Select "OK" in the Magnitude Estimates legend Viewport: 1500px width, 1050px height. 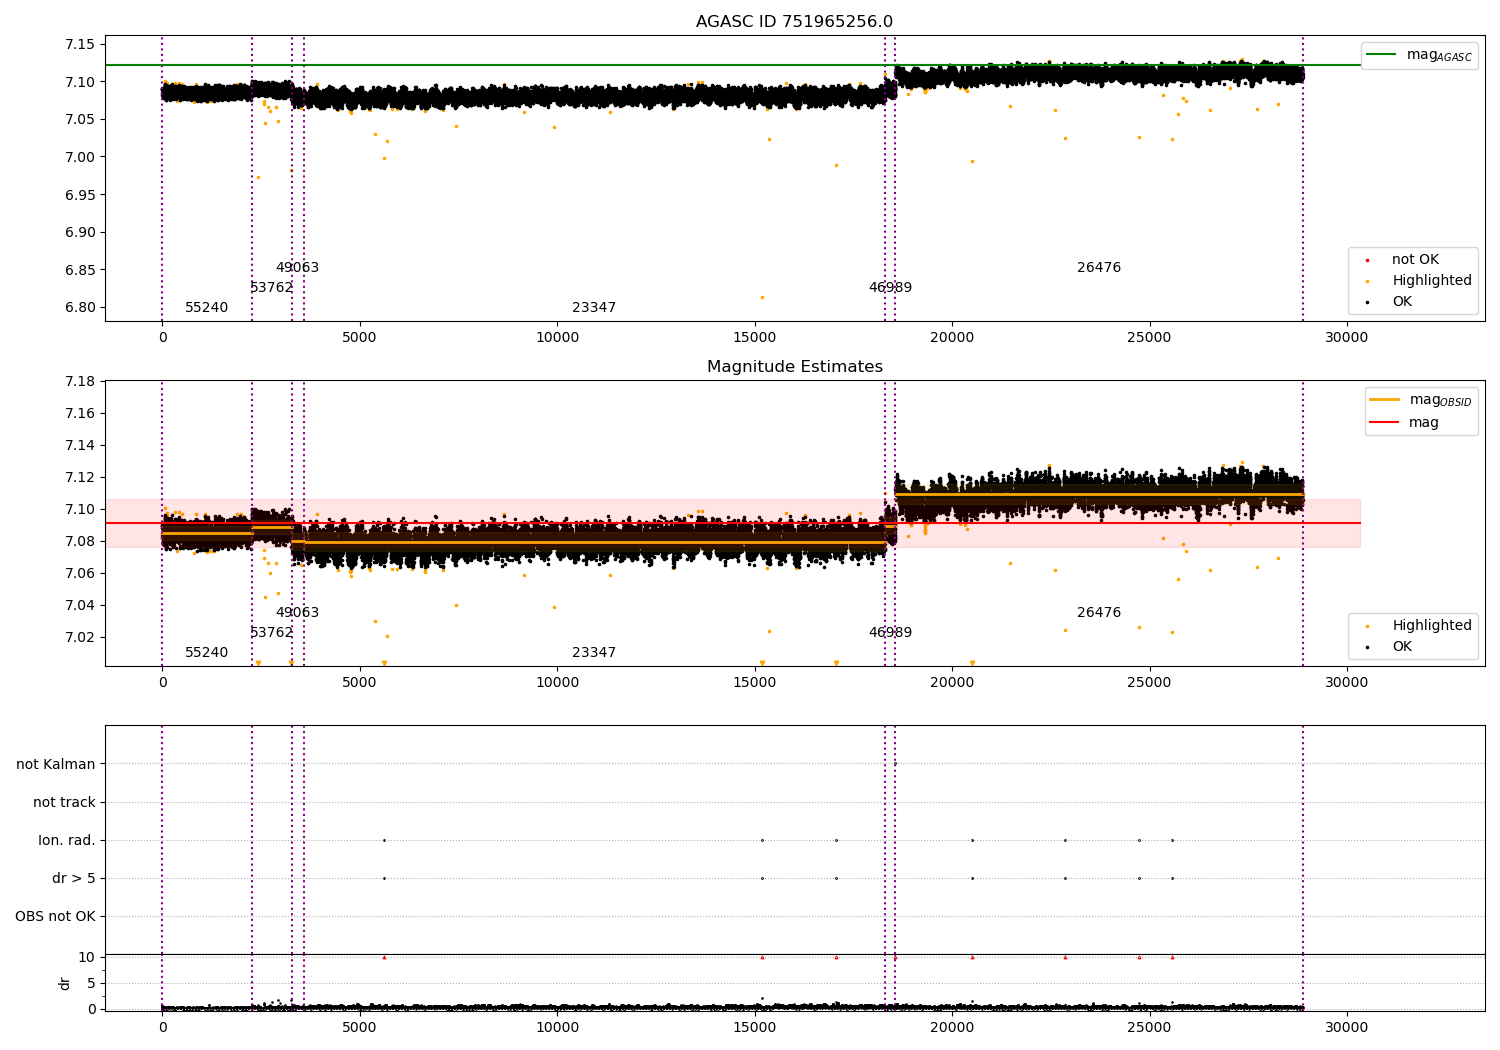tap(1390, 647)
